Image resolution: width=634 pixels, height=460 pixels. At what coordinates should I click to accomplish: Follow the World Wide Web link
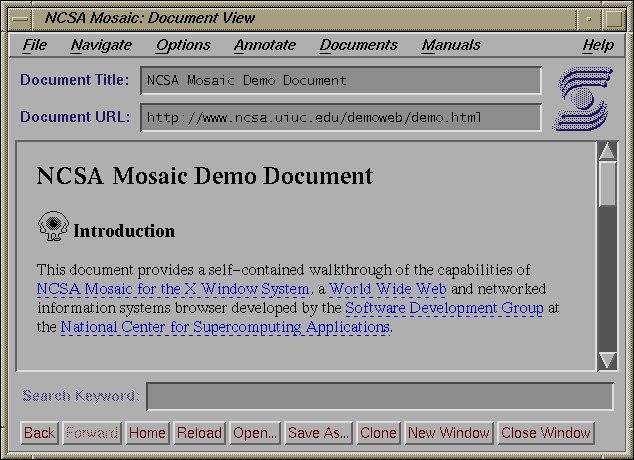coord(388,289)
